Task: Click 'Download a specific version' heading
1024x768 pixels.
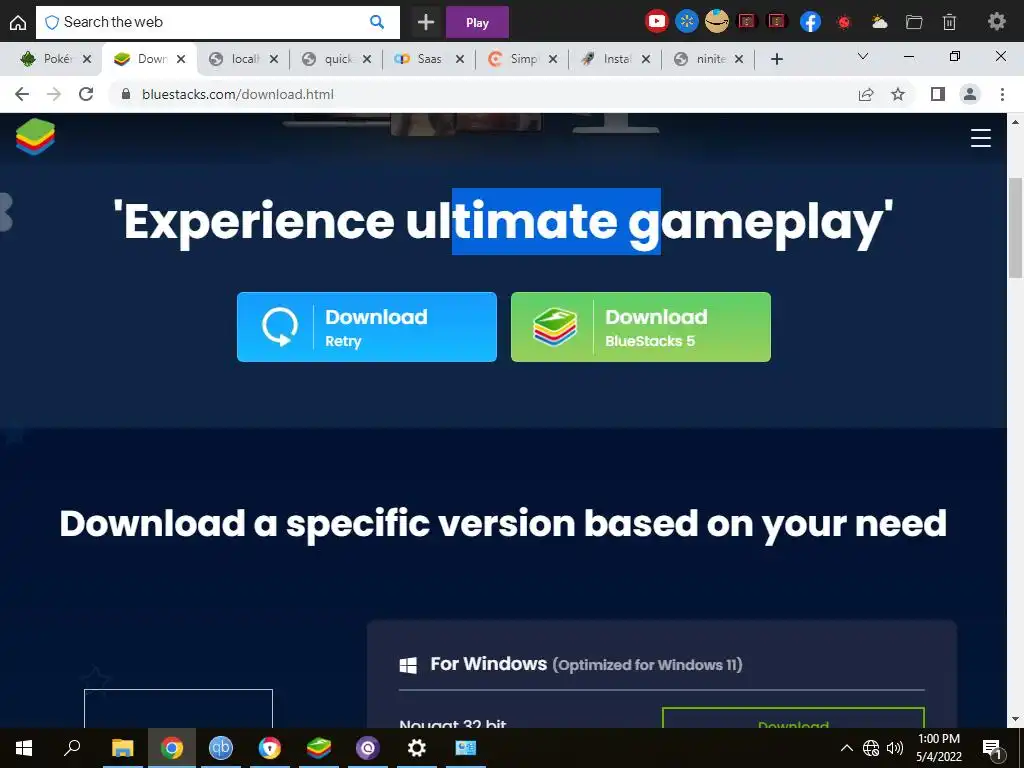Action: click(503, 525)
